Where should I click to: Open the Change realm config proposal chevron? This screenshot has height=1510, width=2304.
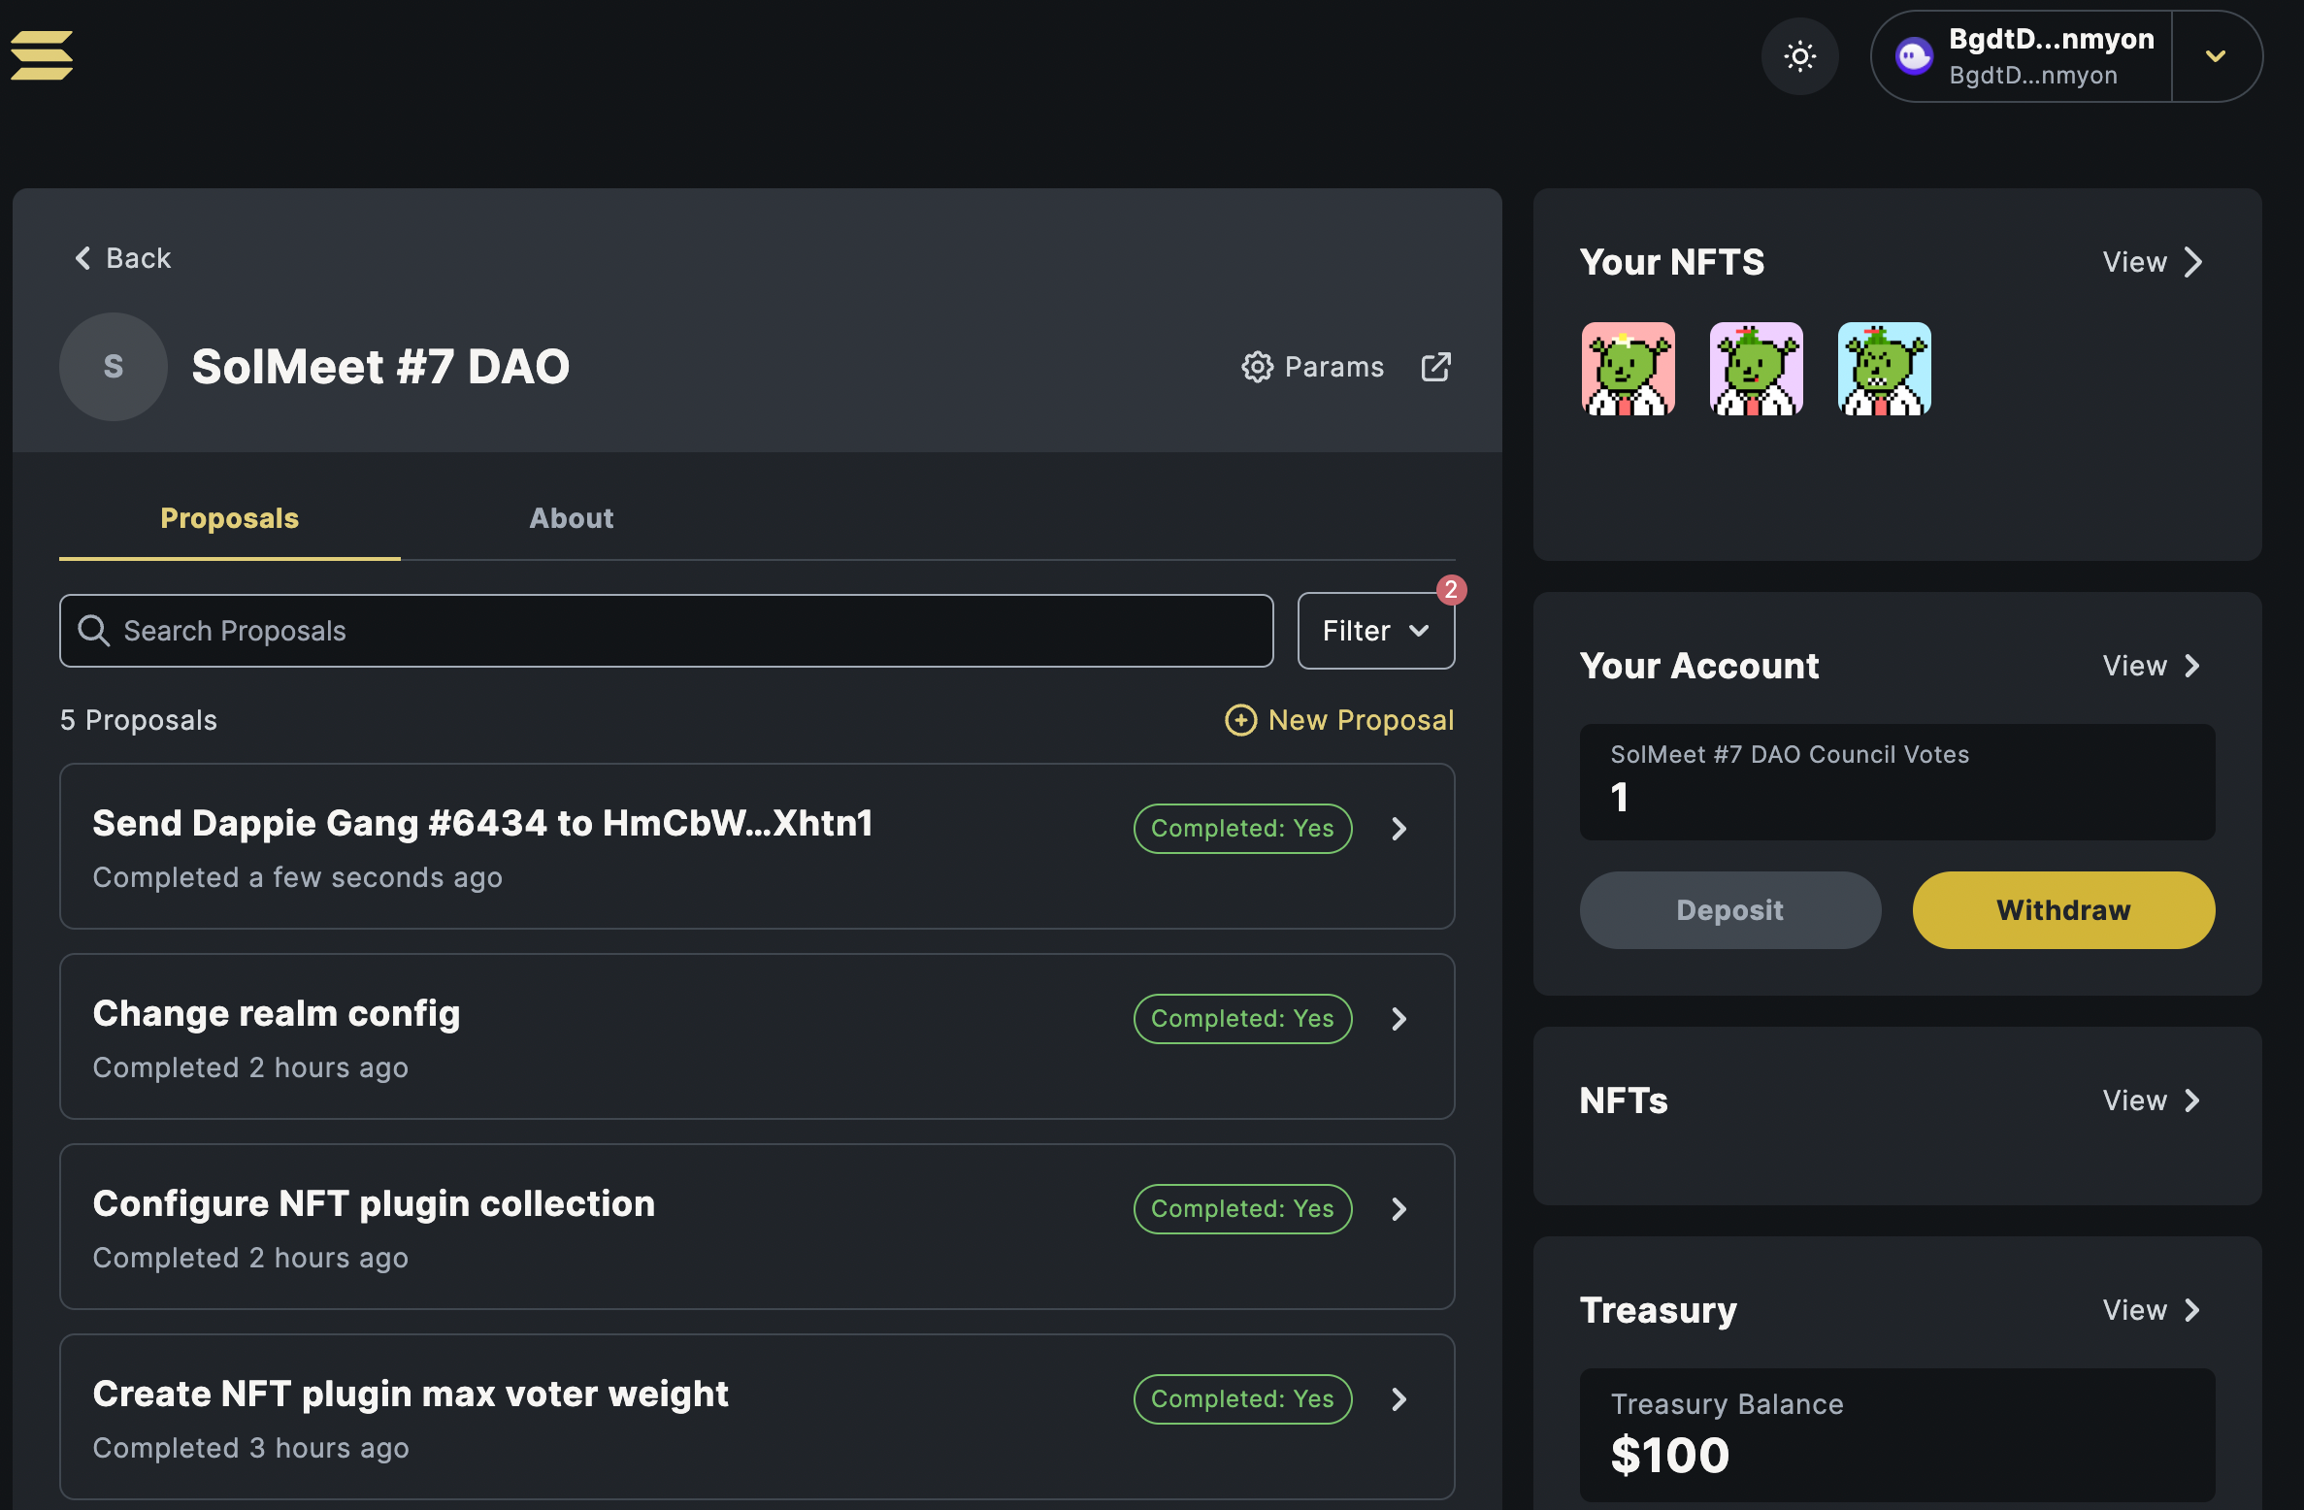pyautogui.click(x=1399, y=1019)
